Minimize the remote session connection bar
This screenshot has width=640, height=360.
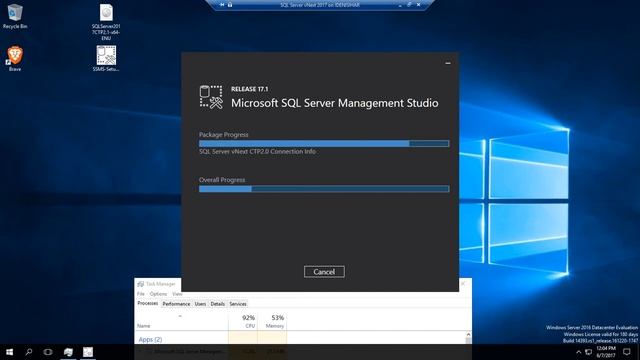click(400, 5)
